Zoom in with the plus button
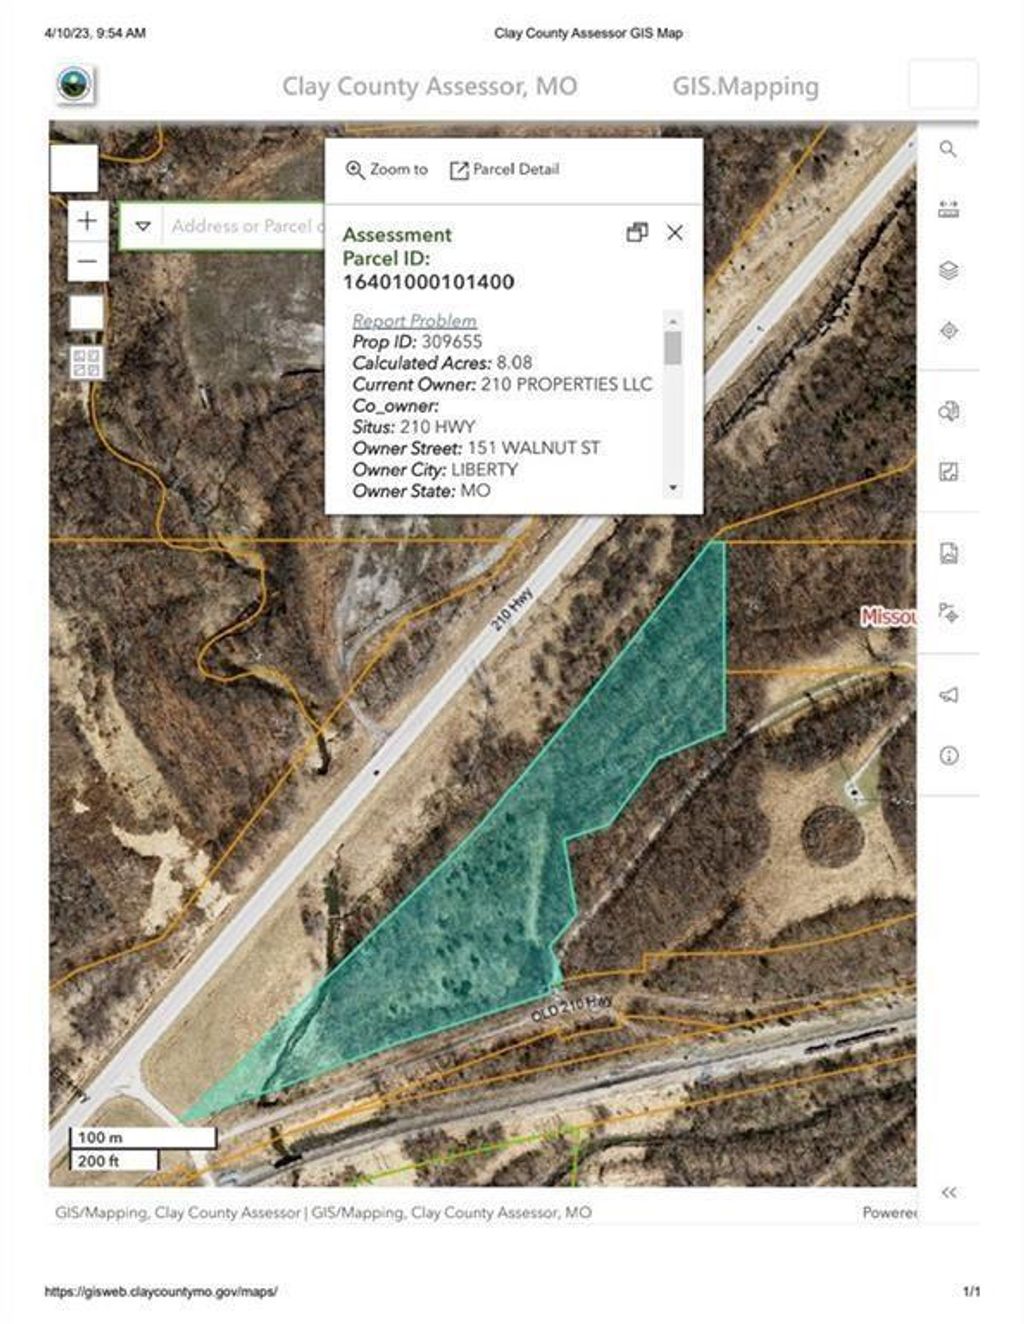 pyautogui.click(x=88, y=221)
